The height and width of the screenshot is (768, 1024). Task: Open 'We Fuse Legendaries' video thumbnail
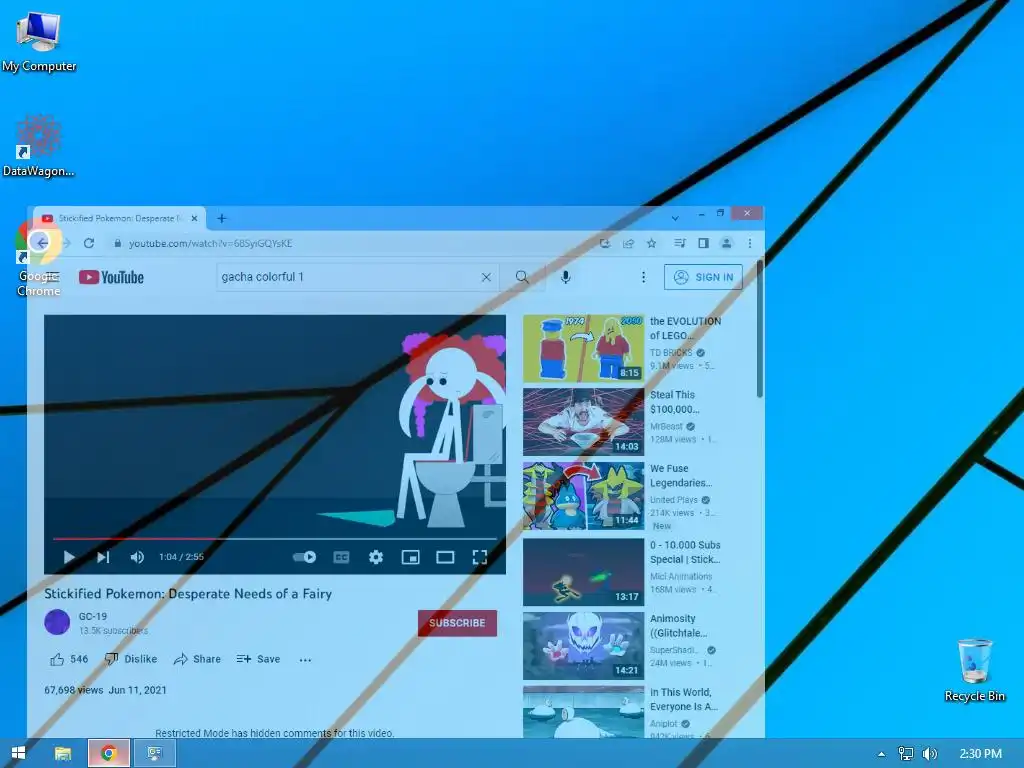[583, 496]
